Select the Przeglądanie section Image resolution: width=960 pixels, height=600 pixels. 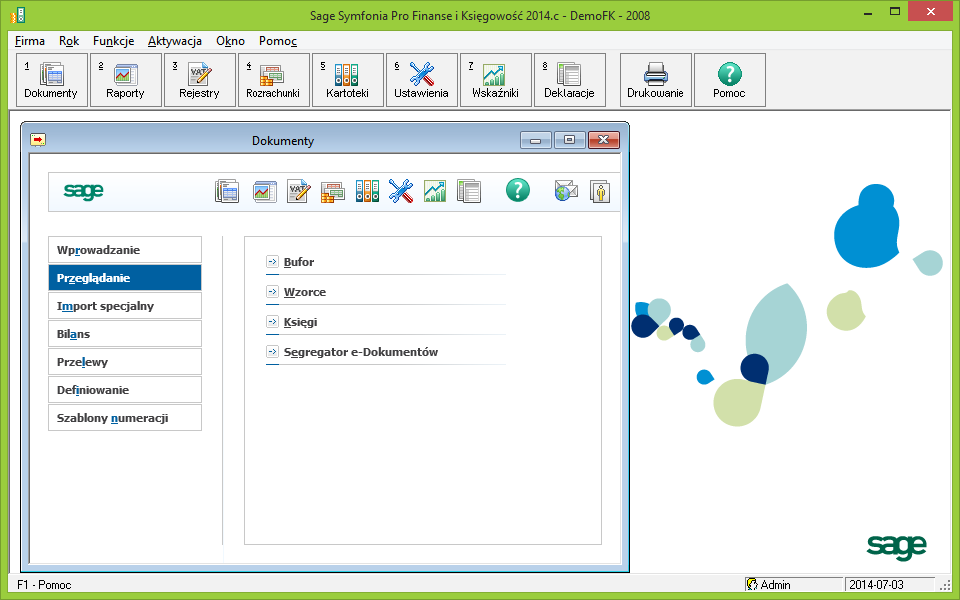click(x=125, y=278)
